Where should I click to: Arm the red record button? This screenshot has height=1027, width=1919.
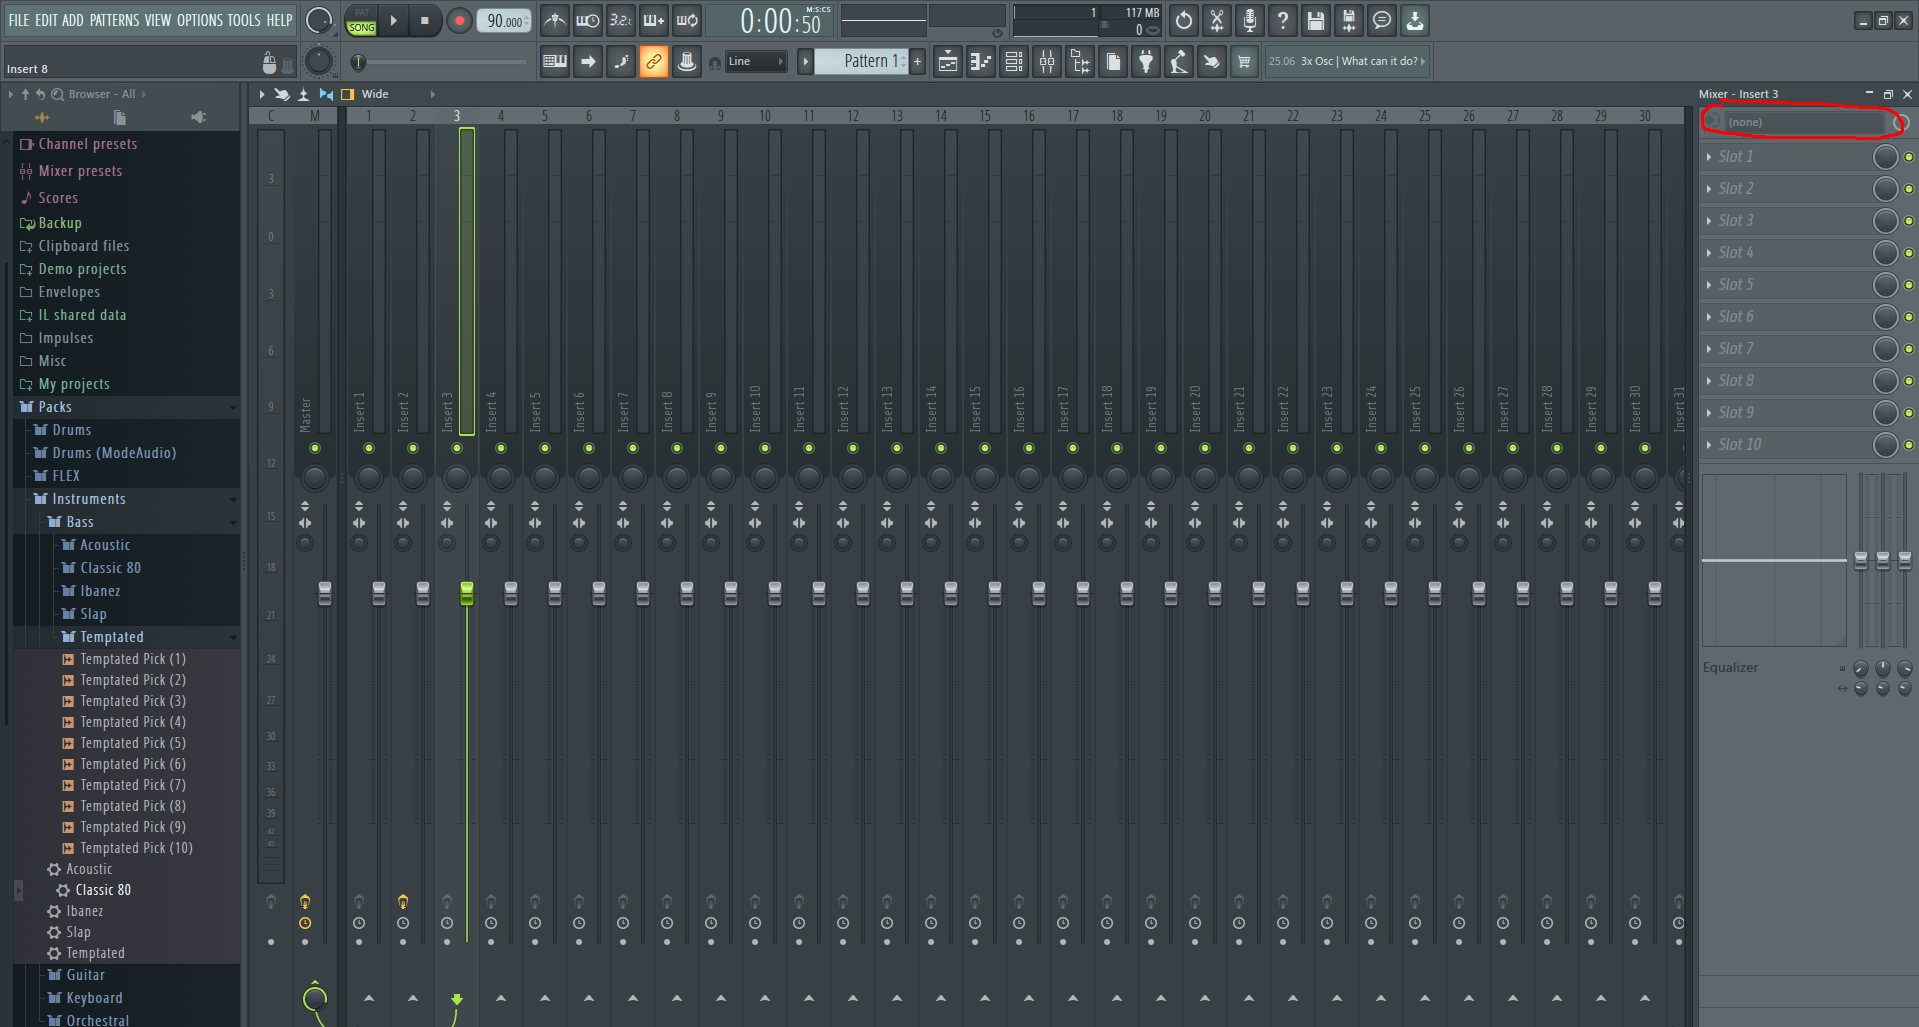point(459,20)
